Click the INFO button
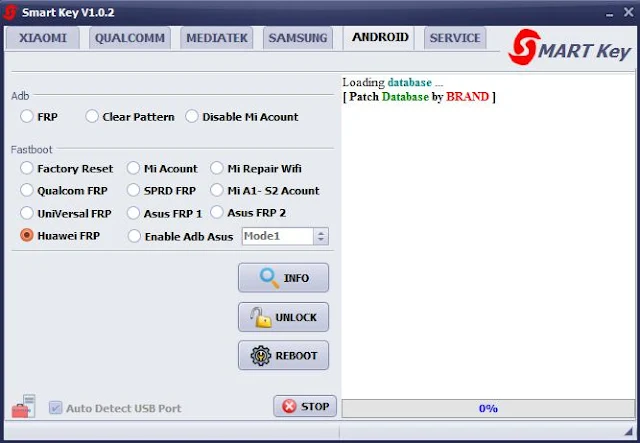The height and width of the screenshot is (443, 640). 283,278
